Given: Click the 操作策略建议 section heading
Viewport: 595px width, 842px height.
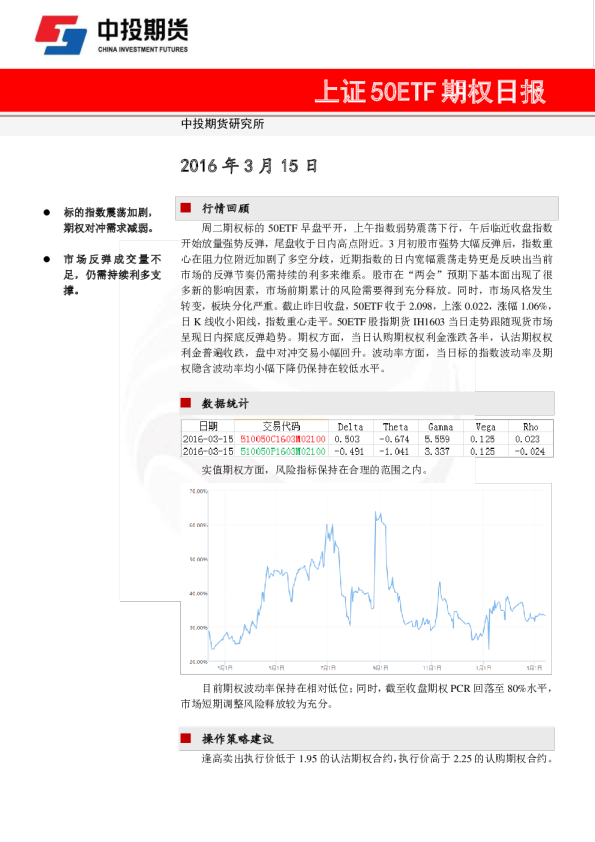Looking at the screenshot, I should click(x=237, y=739).
